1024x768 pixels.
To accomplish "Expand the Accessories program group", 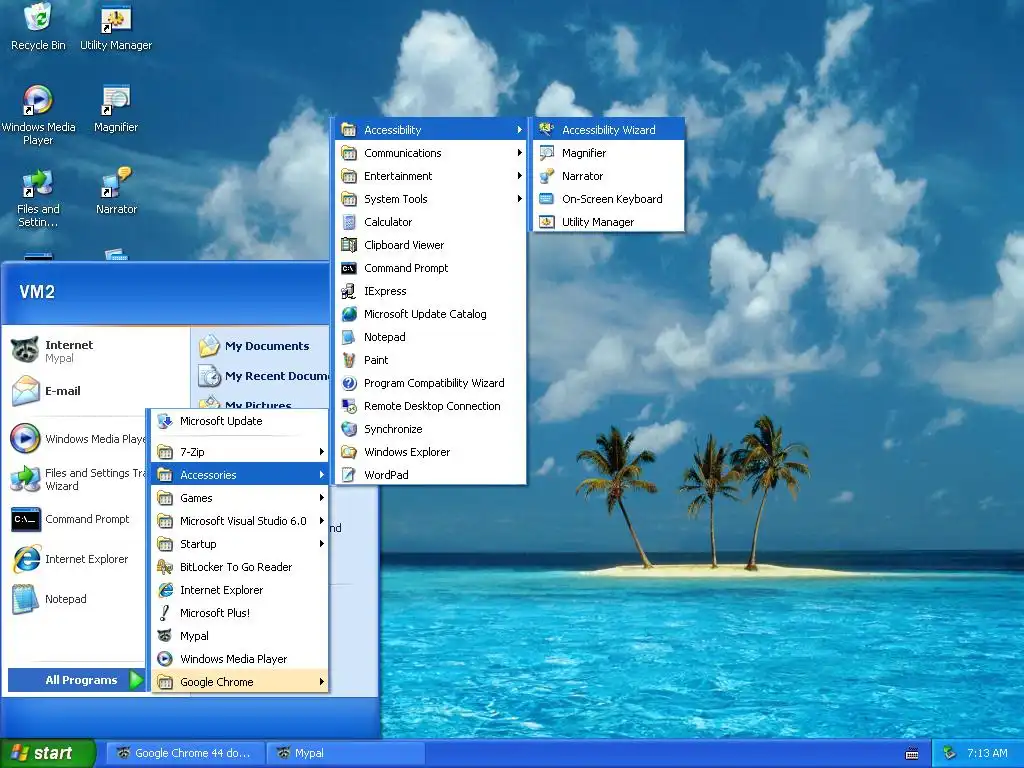I will pos(240,475).
